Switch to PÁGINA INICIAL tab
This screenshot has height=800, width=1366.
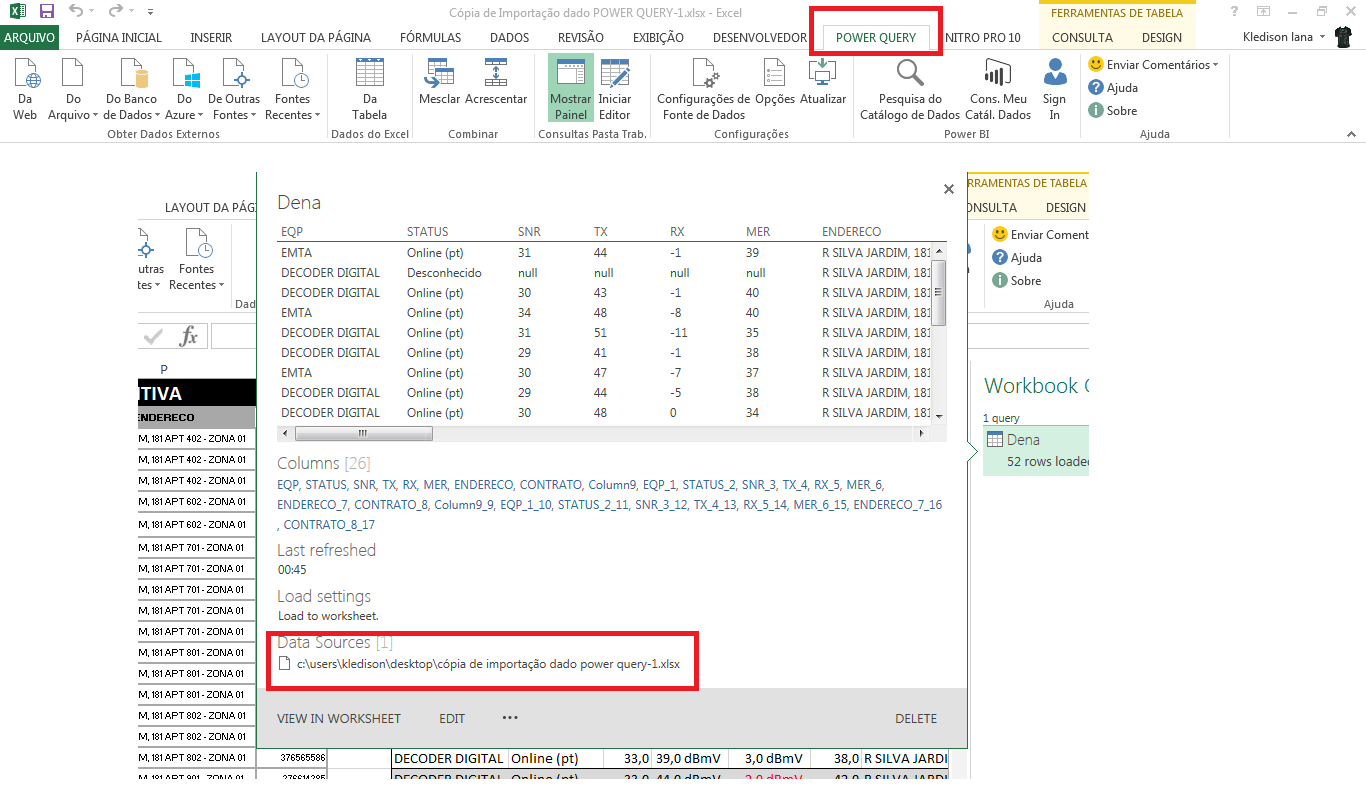pos(119,37)
